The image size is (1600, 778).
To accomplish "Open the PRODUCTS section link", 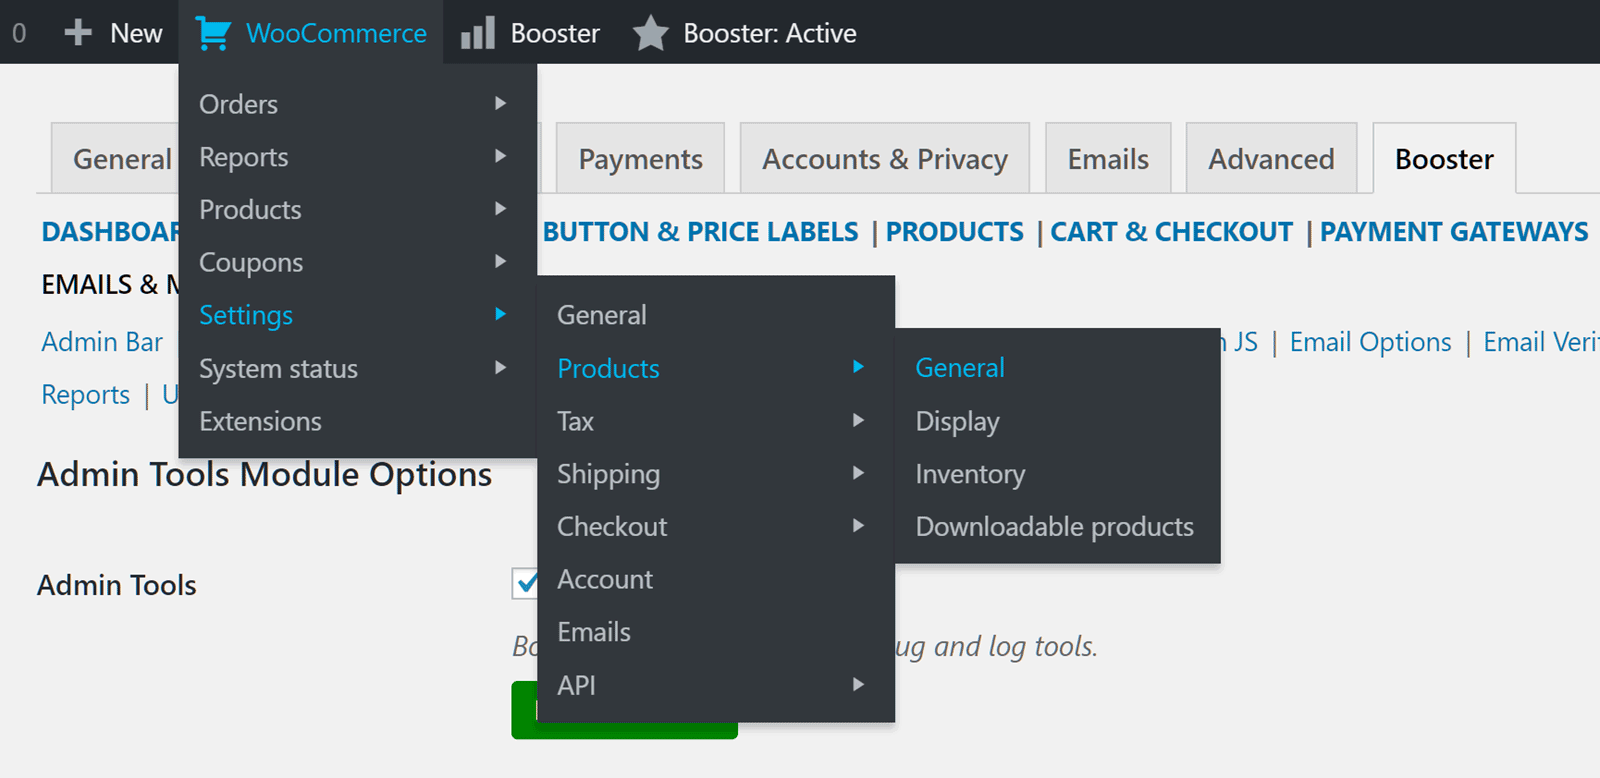I will click(x=954, y=232).
